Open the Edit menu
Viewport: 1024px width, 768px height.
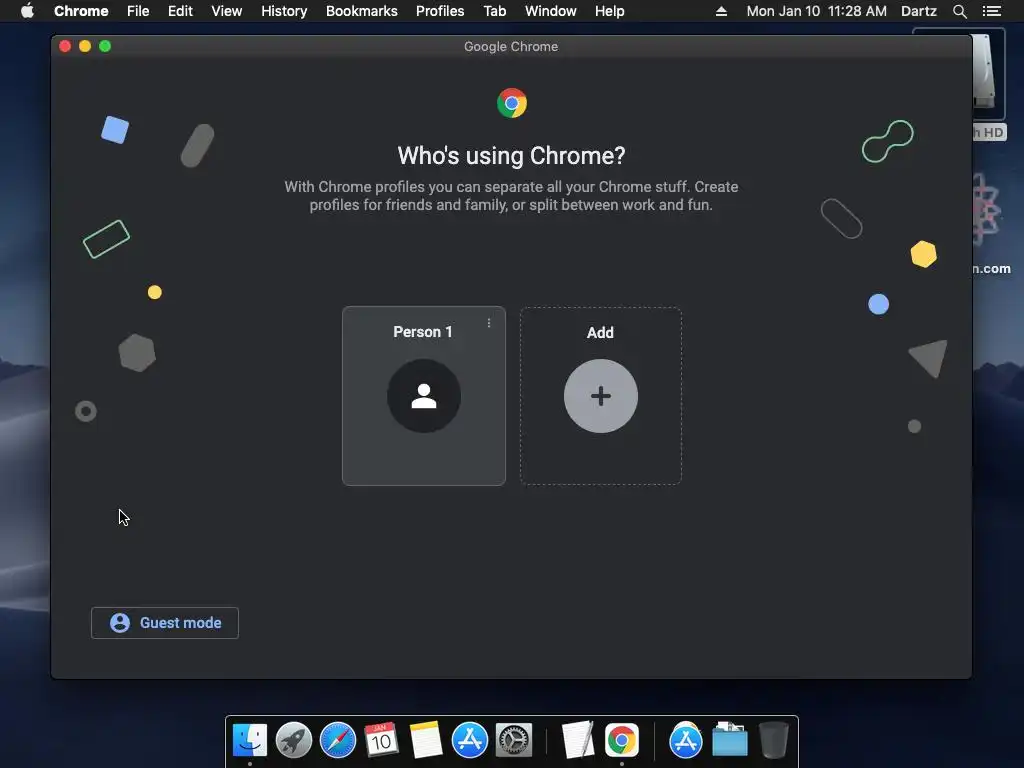tap(180, 11)
